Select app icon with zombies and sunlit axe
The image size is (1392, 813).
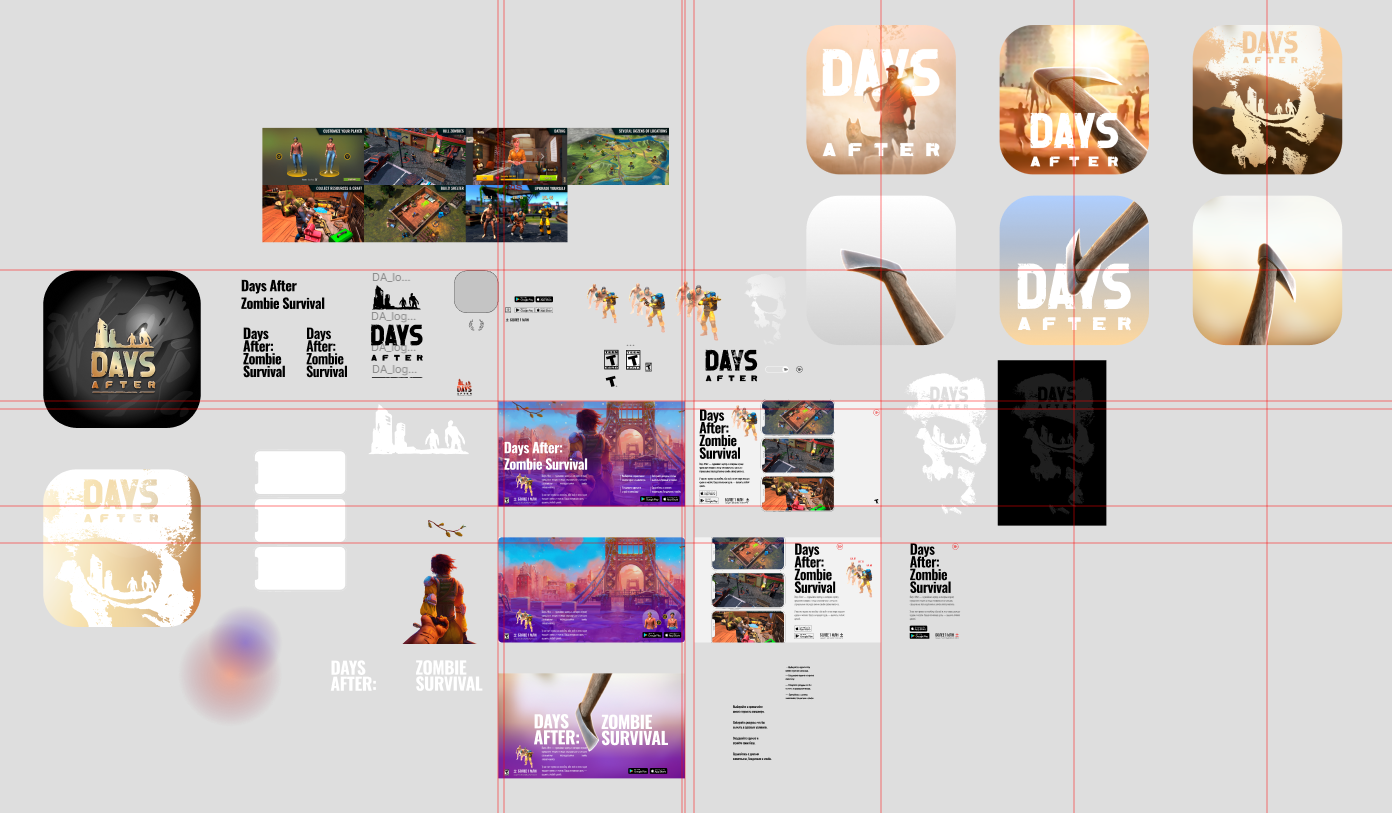pos(1074,99)
